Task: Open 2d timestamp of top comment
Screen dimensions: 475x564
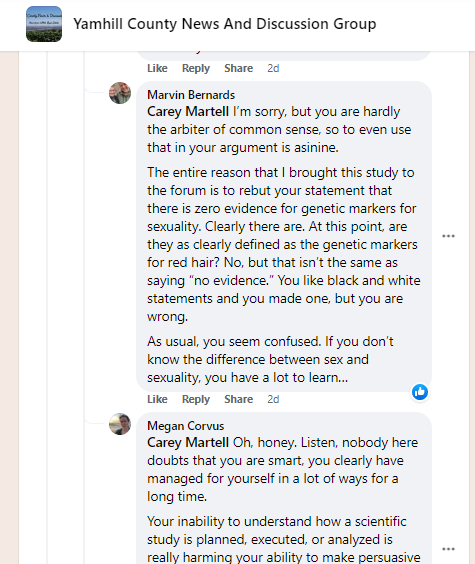Action: [x=273, y=68]
